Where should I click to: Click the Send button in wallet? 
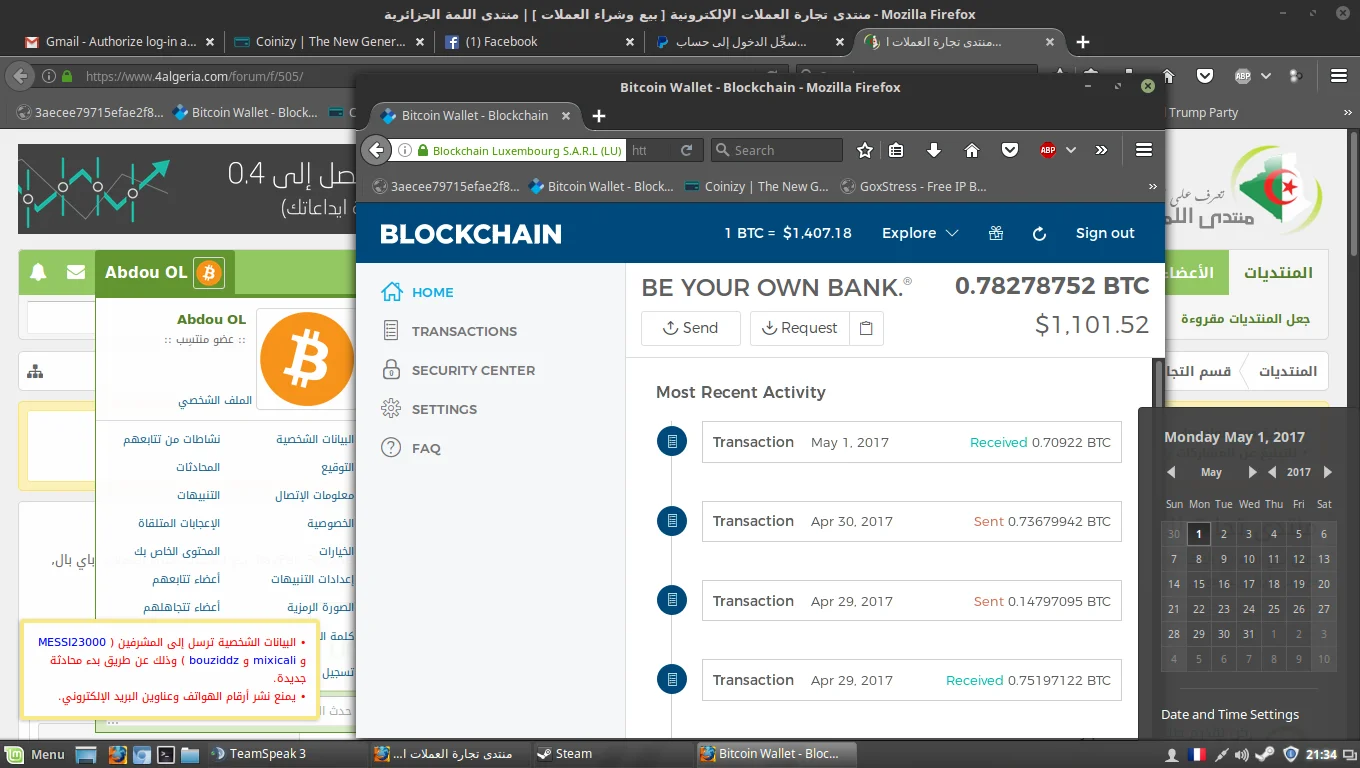pyautogui.click(x=690, y=328)
